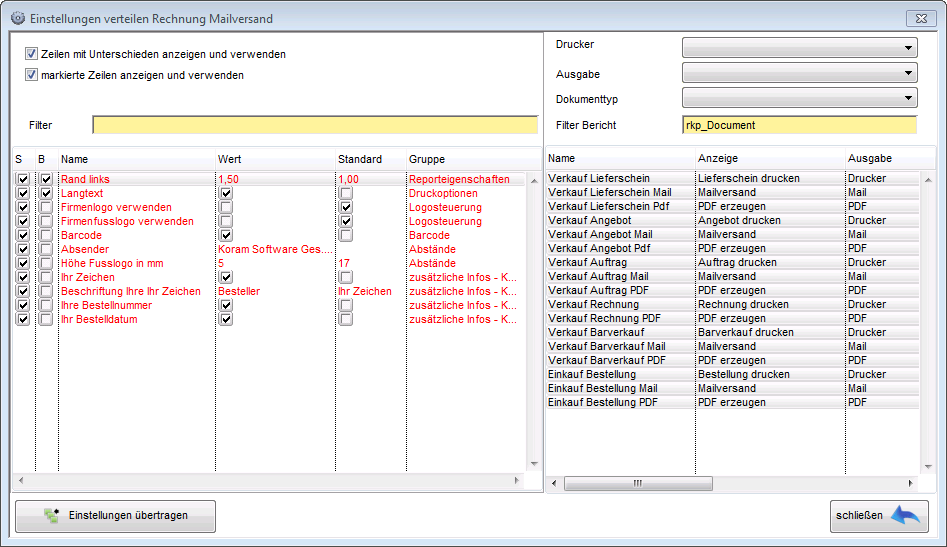Click 'Bestellung drucken' in the Anzeige column

point(744,375)
